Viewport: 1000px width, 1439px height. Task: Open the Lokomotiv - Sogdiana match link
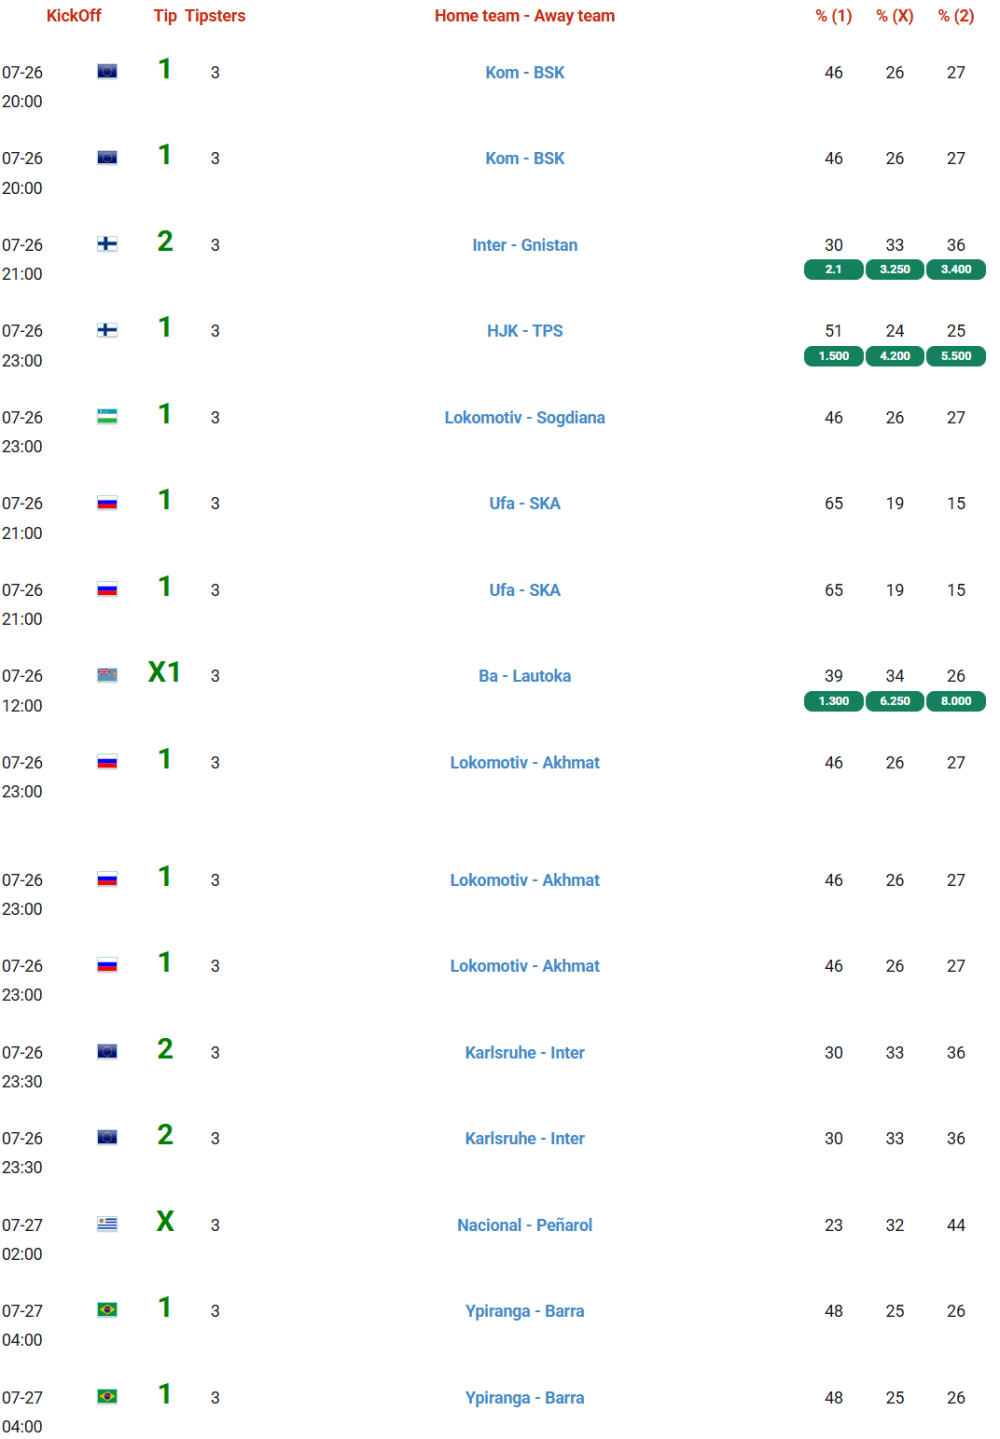(525, 418)
